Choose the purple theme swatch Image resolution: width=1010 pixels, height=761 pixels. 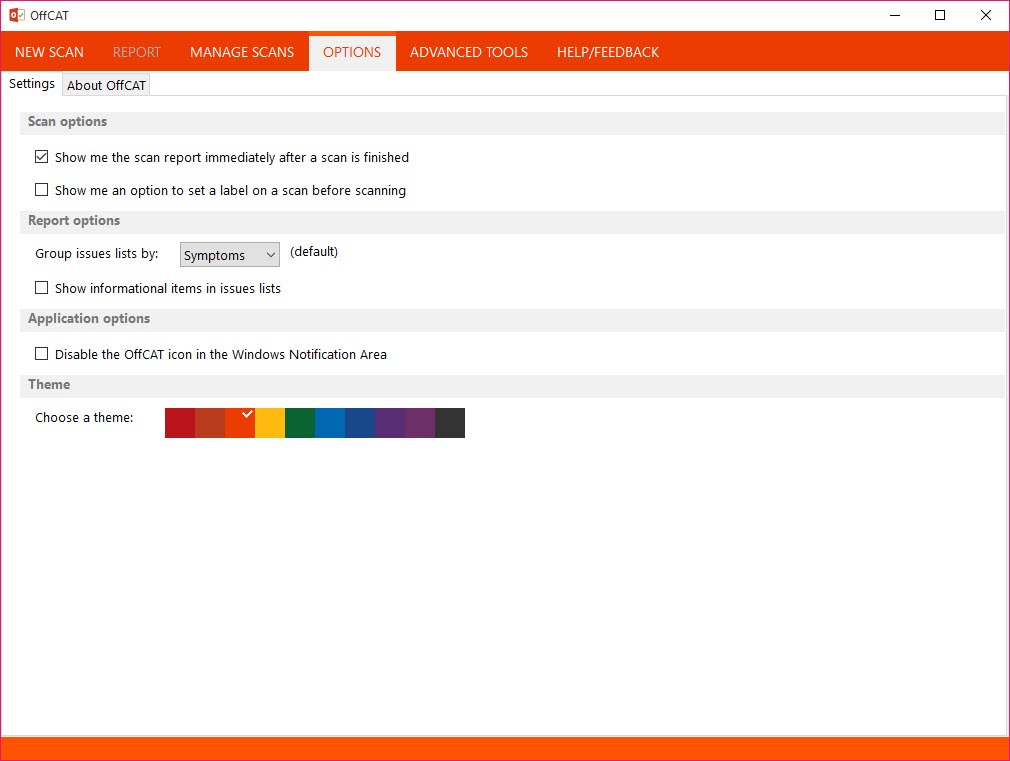click(x=390, y=423)
